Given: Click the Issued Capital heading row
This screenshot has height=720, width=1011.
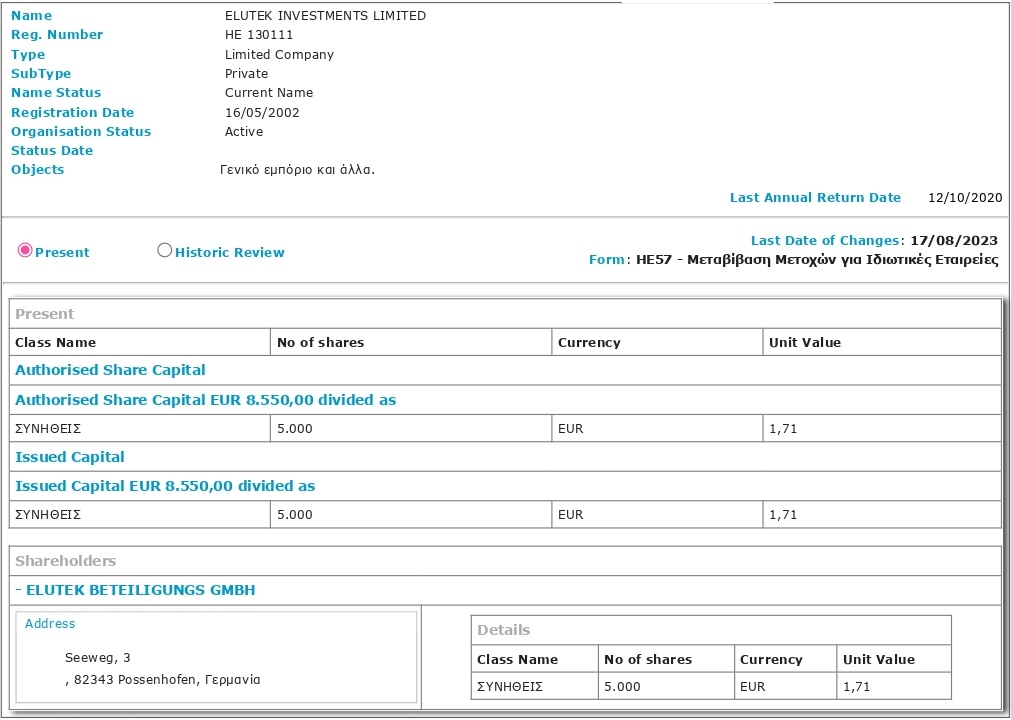Looking at the screenshot, I should coord(506,457).
